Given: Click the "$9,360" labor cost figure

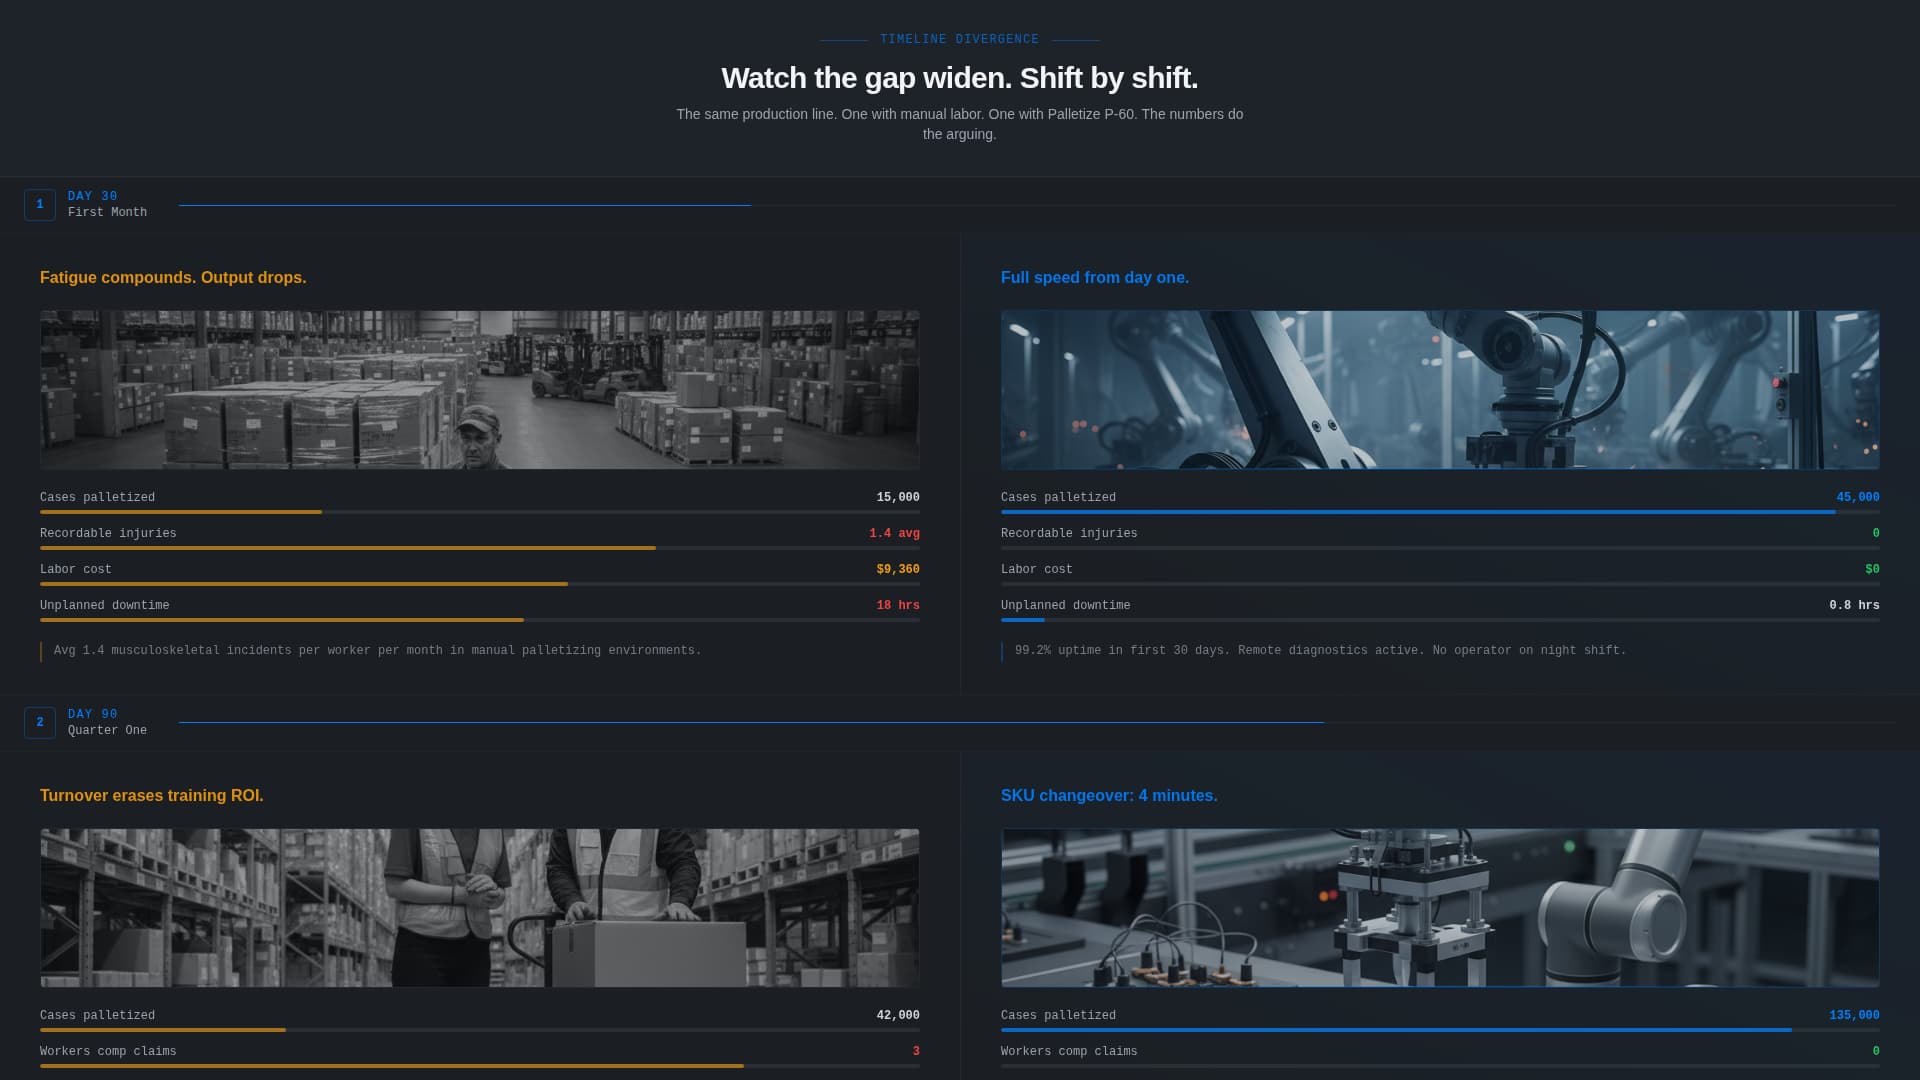Looking at the screenshot, I should (897, 569).
